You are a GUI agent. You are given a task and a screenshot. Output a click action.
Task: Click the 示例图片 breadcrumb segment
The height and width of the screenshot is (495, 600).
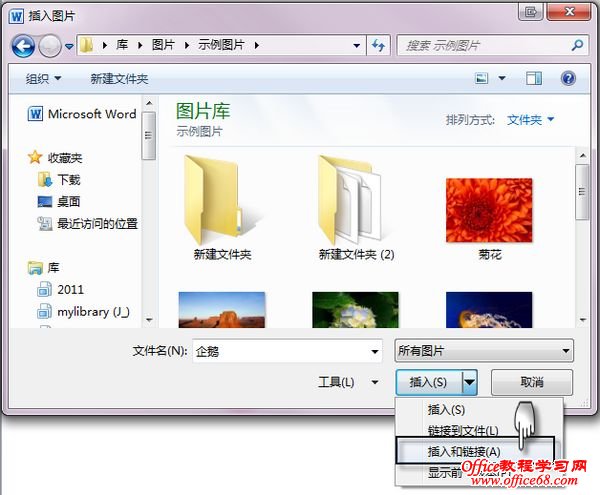[222, 45]
